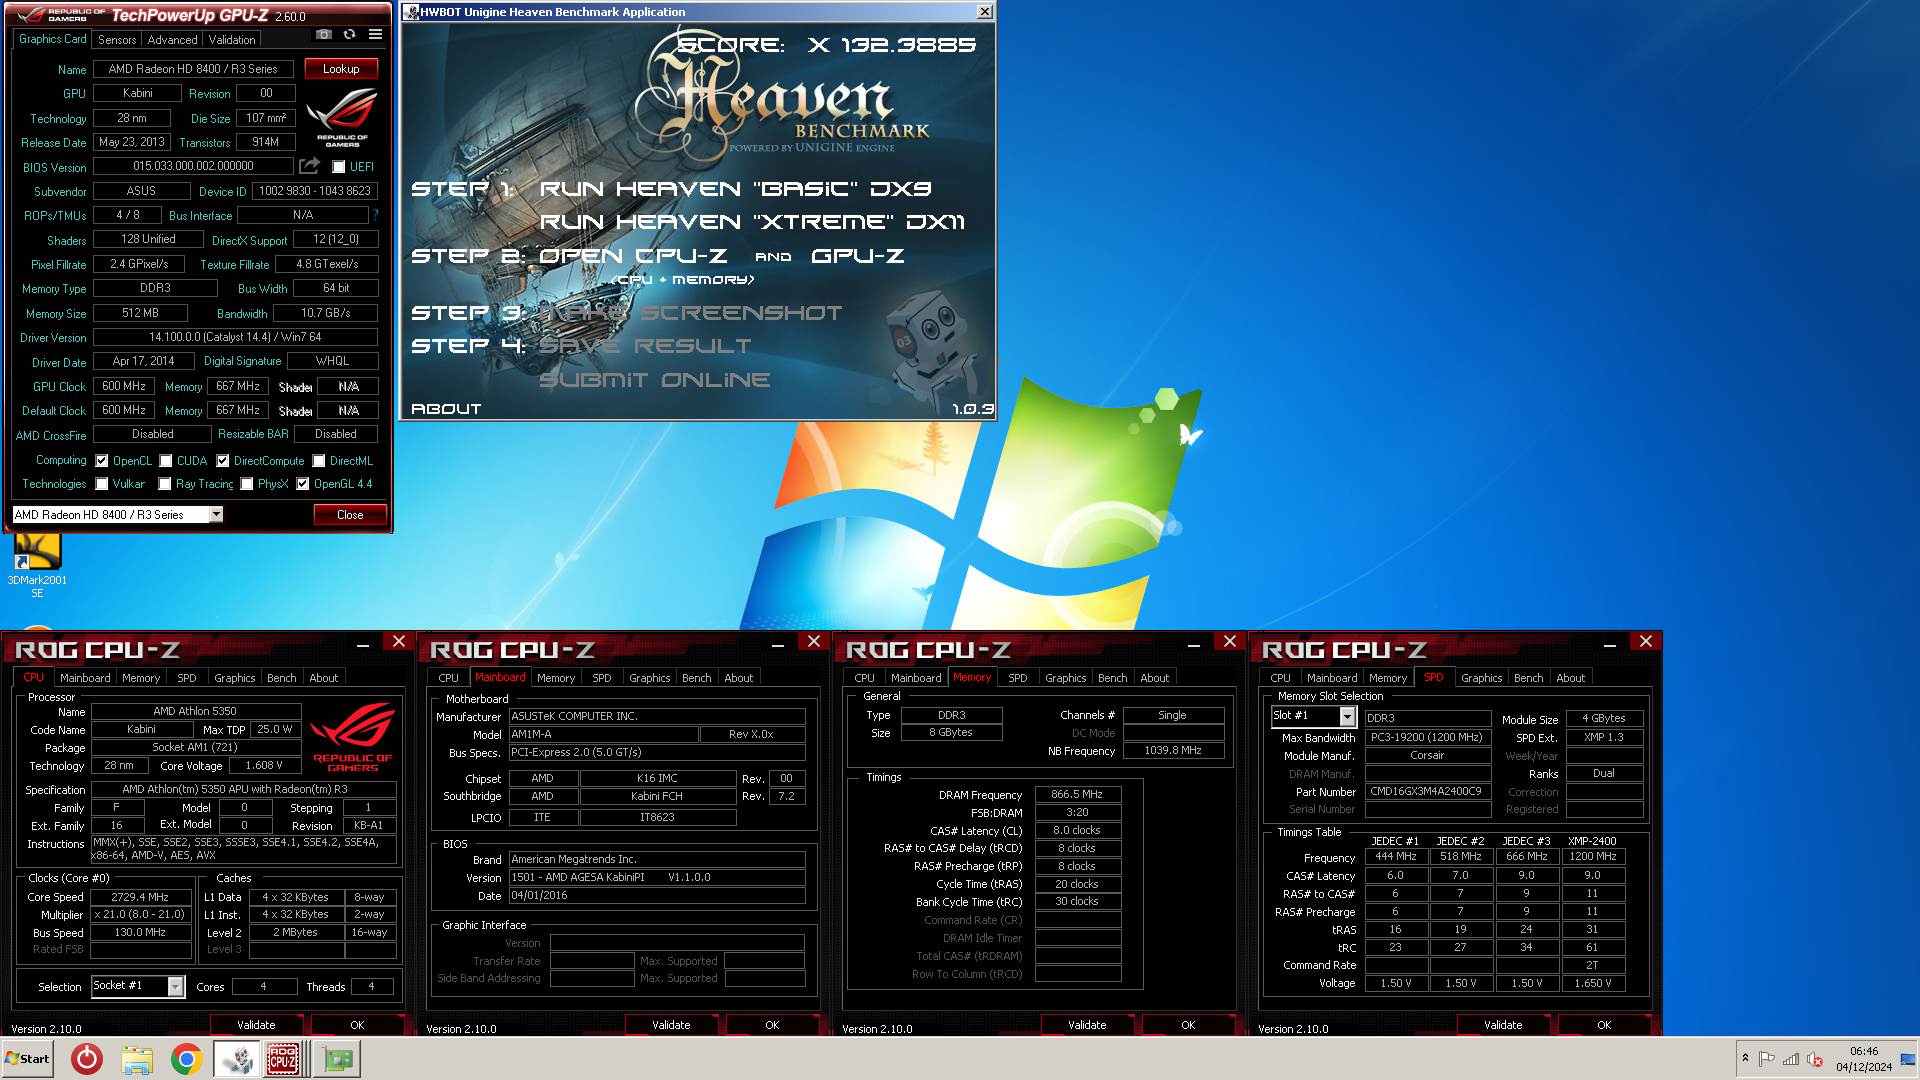The image size is (1920, 1080).
Task: Switch to the SPD tab in the CPU-Z Memory window
Action: point(1017,678)
